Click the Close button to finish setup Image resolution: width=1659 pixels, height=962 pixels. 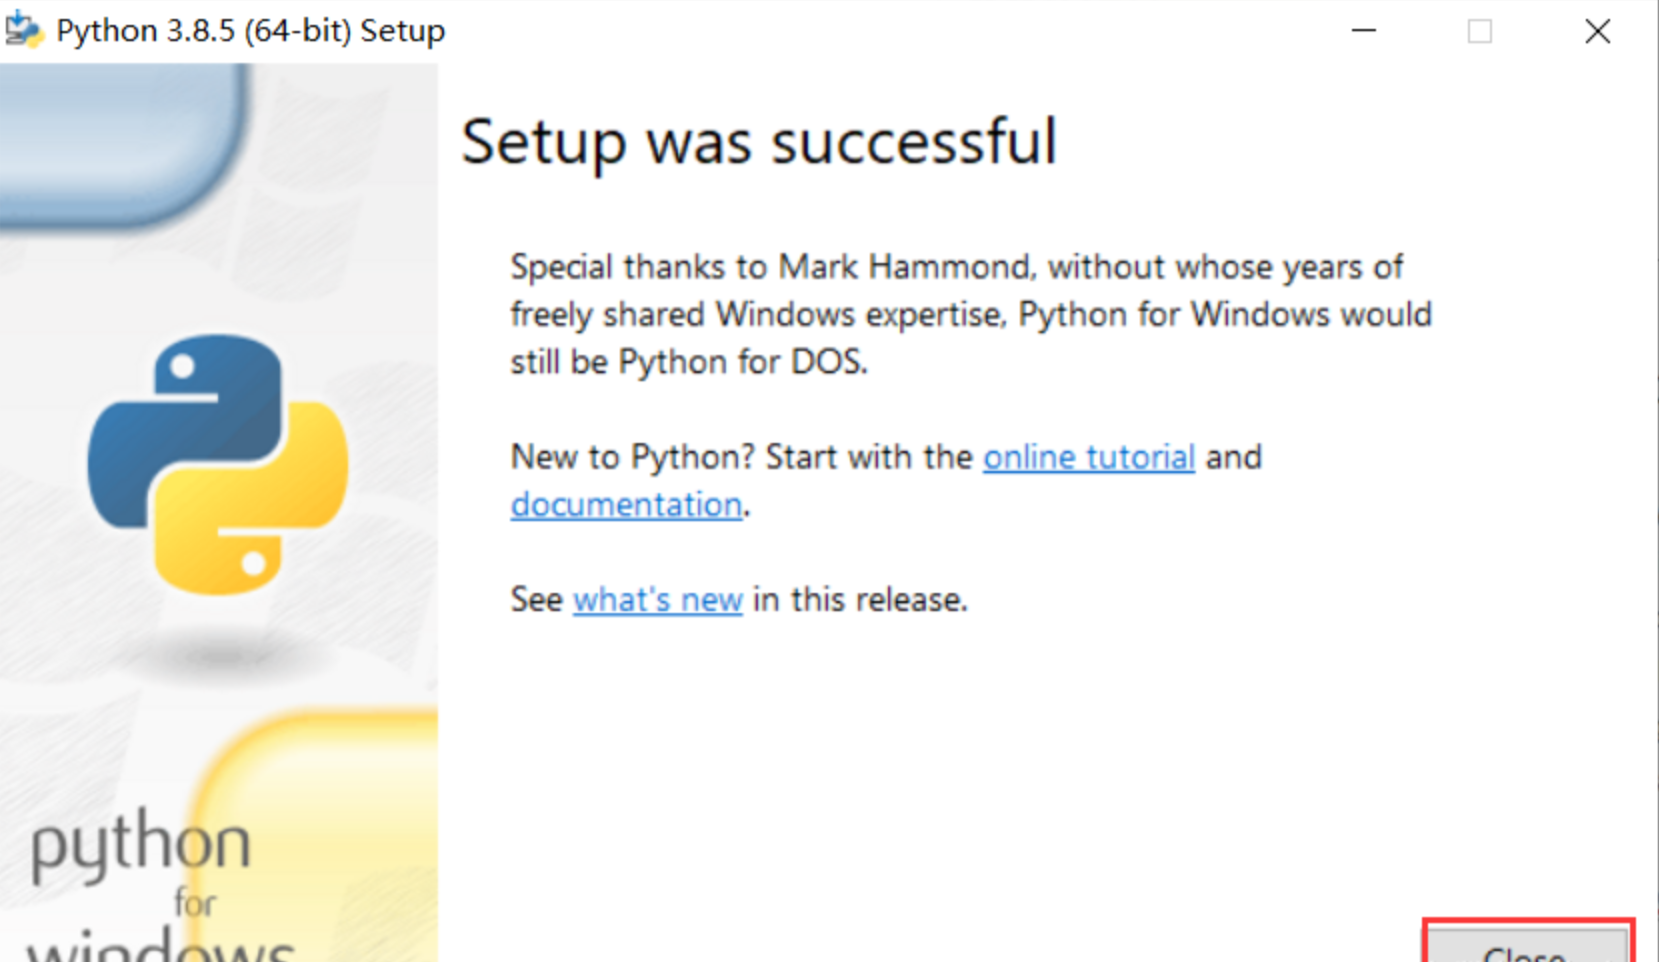point(1527,946)
